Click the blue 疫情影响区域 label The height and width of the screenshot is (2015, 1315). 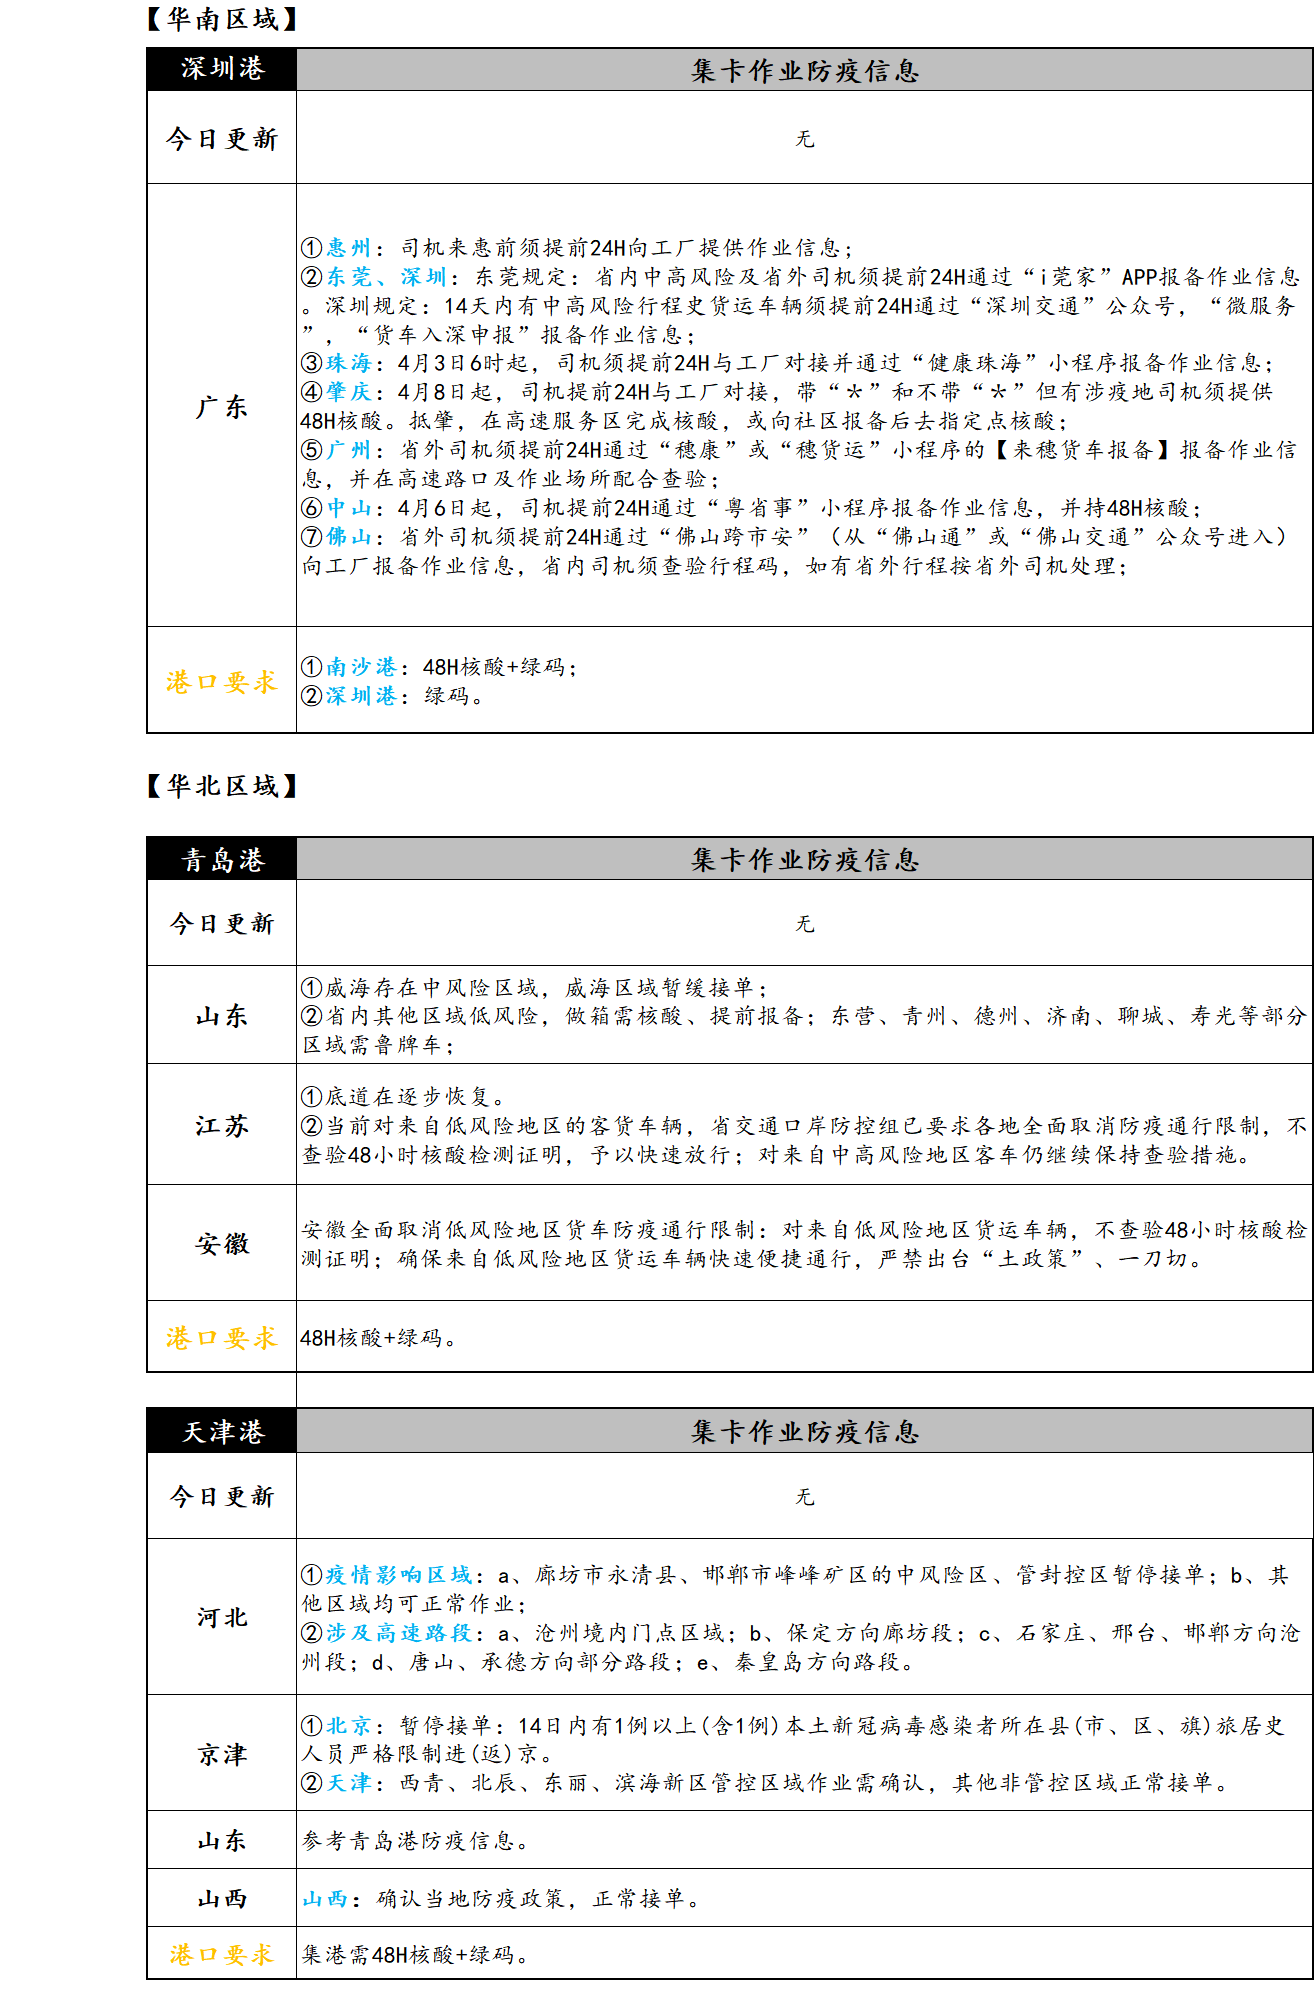pyautogui.click(x=398, y=1575)
